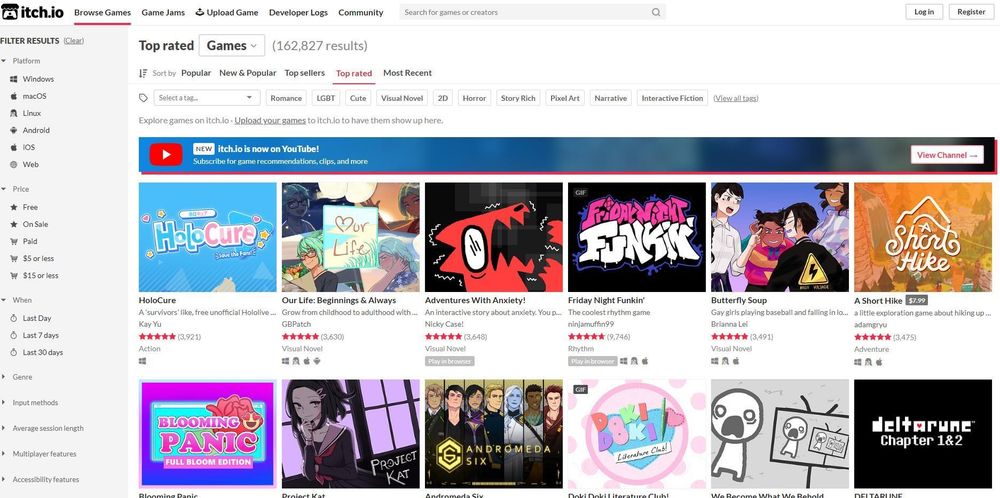Select the LGBT tag
Screen dimensions: 1000x498
(326, 98)
